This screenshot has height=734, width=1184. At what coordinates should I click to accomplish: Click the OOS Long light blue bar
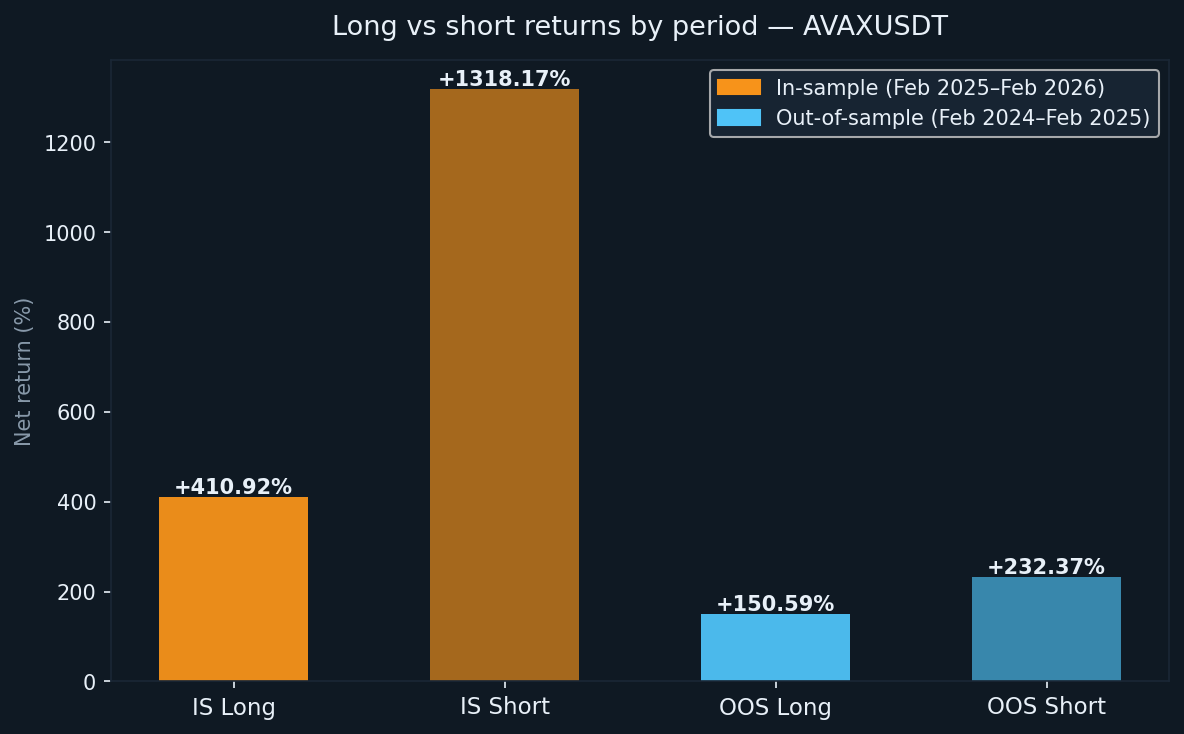coord(775,647)
